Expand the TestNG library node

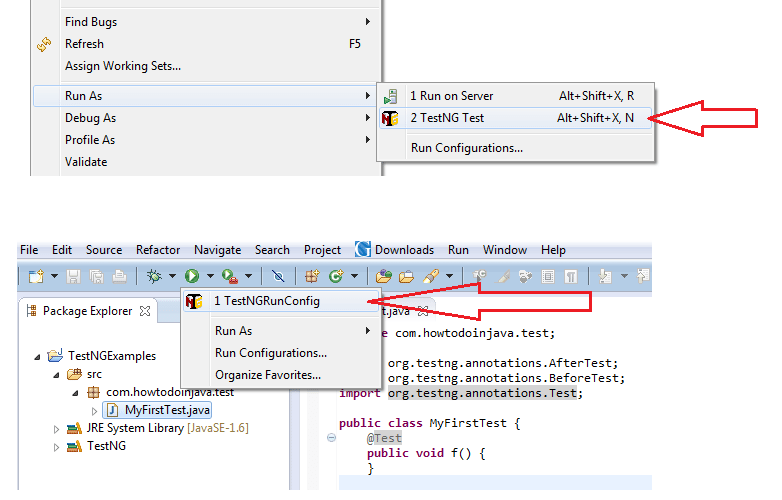tap(56, 447)
